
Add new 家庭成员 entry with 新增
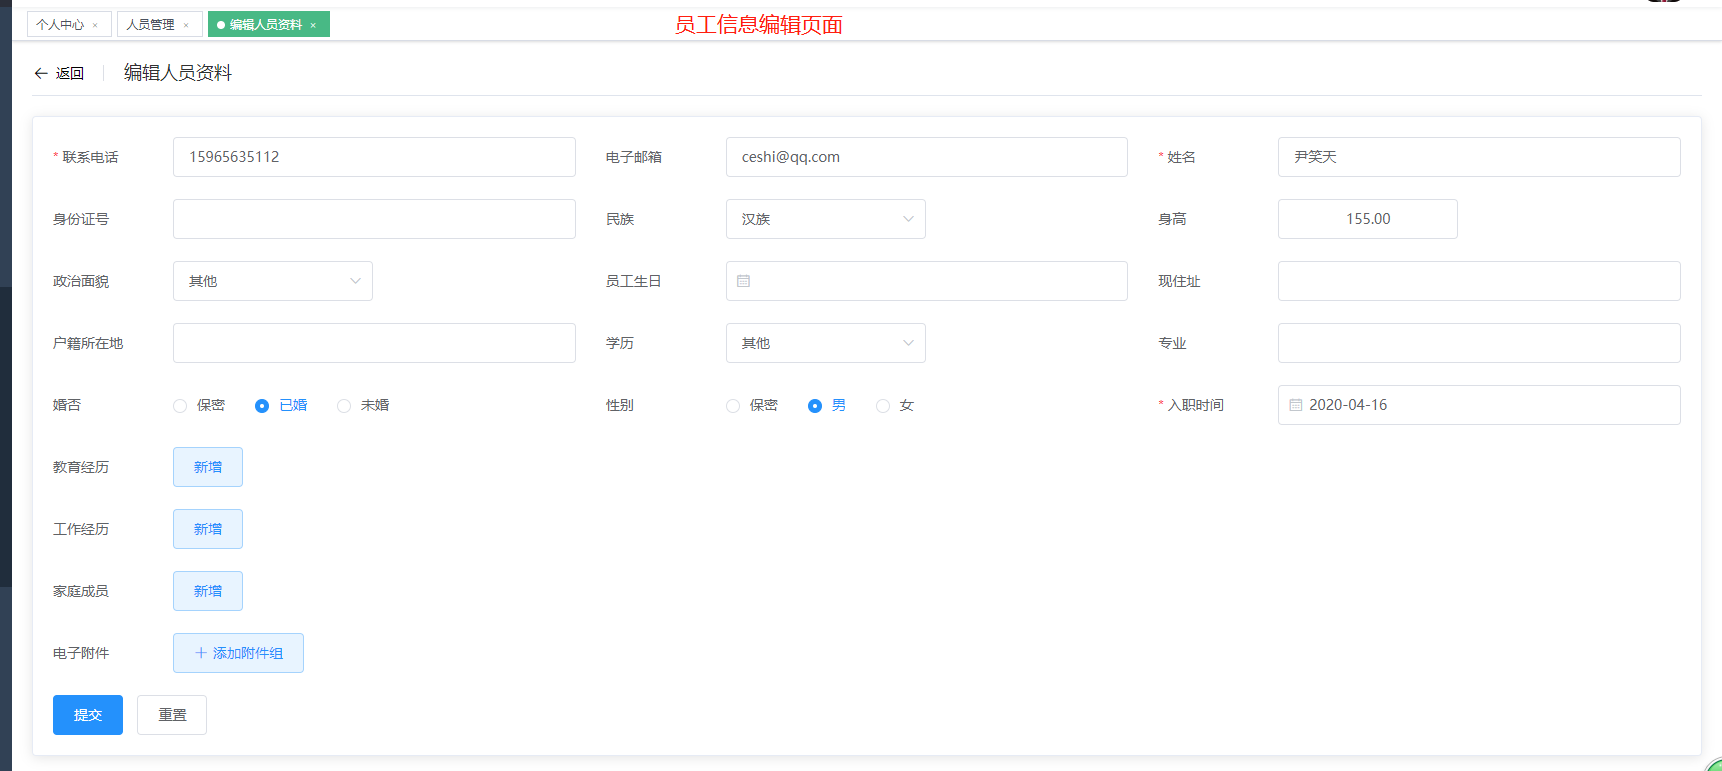click(208, 591)
